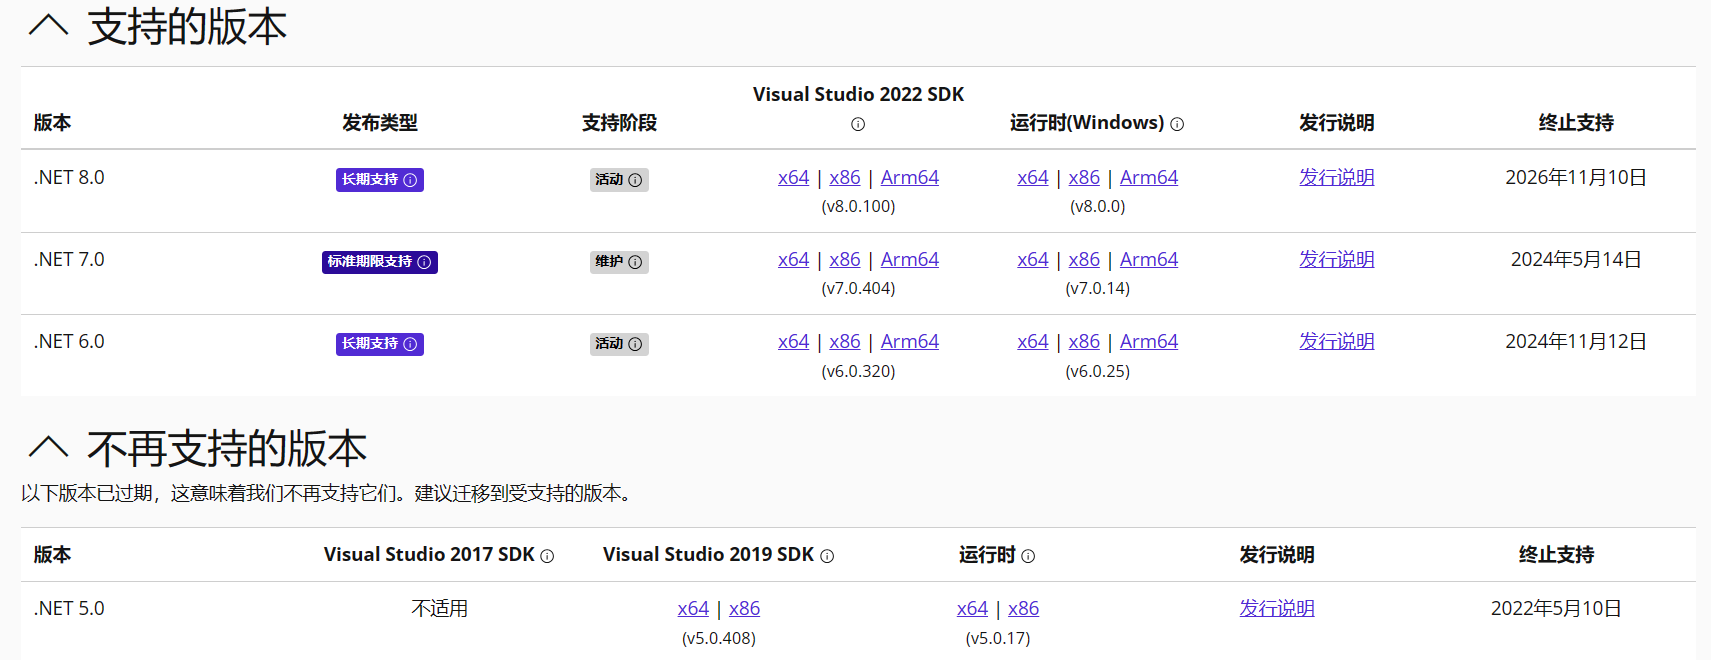Download .NET 5.0 runtime x86 link

pyautogui.click(x=1023, y=608)
